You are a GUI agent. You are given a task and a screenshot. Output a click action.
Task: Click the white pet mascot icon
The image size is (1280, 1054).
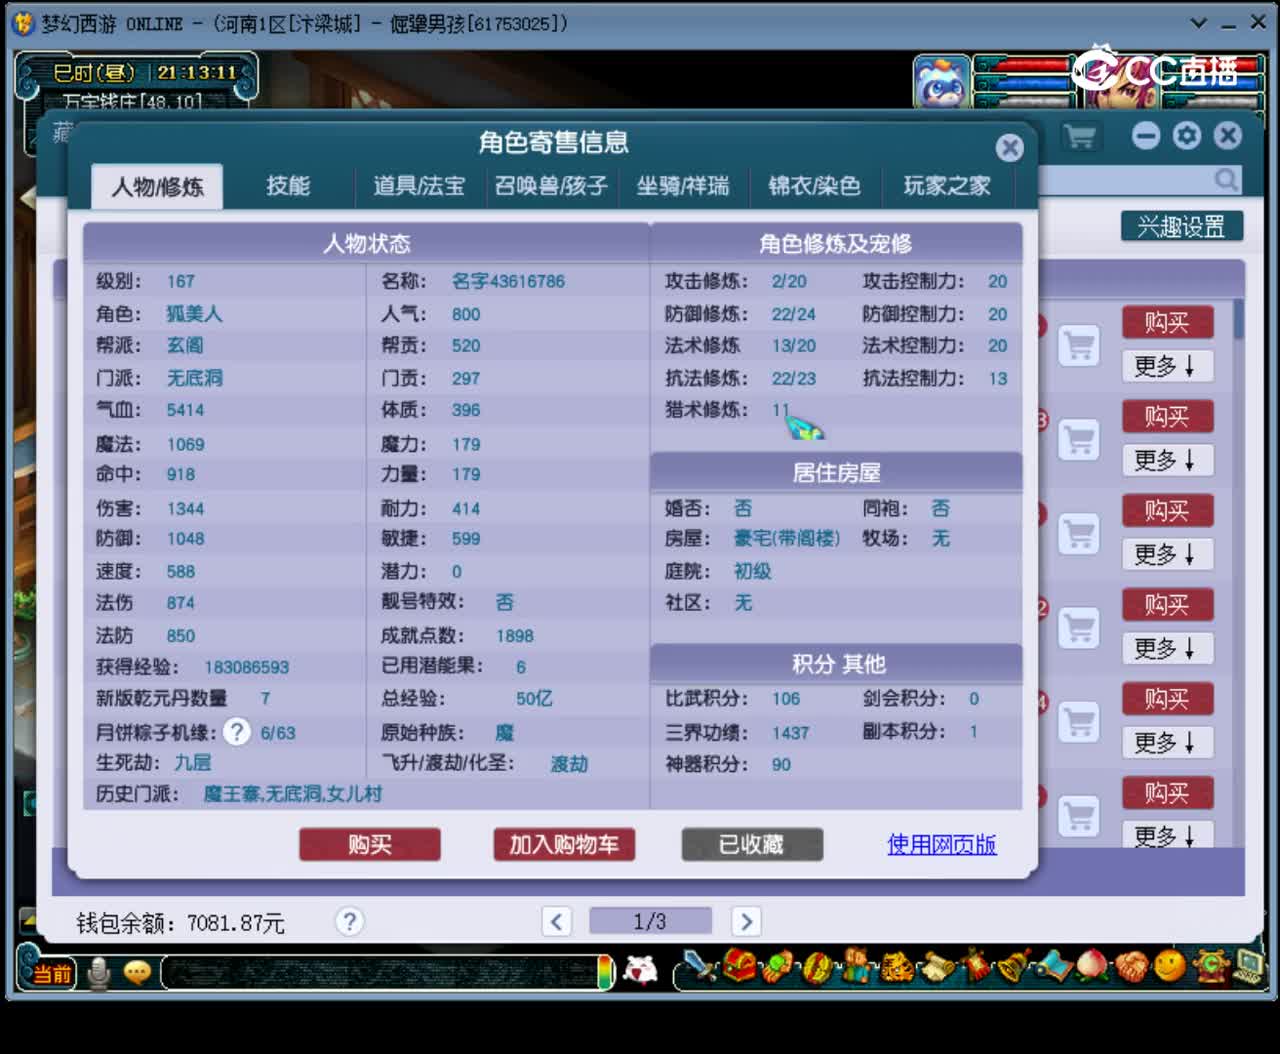(641, 968)
